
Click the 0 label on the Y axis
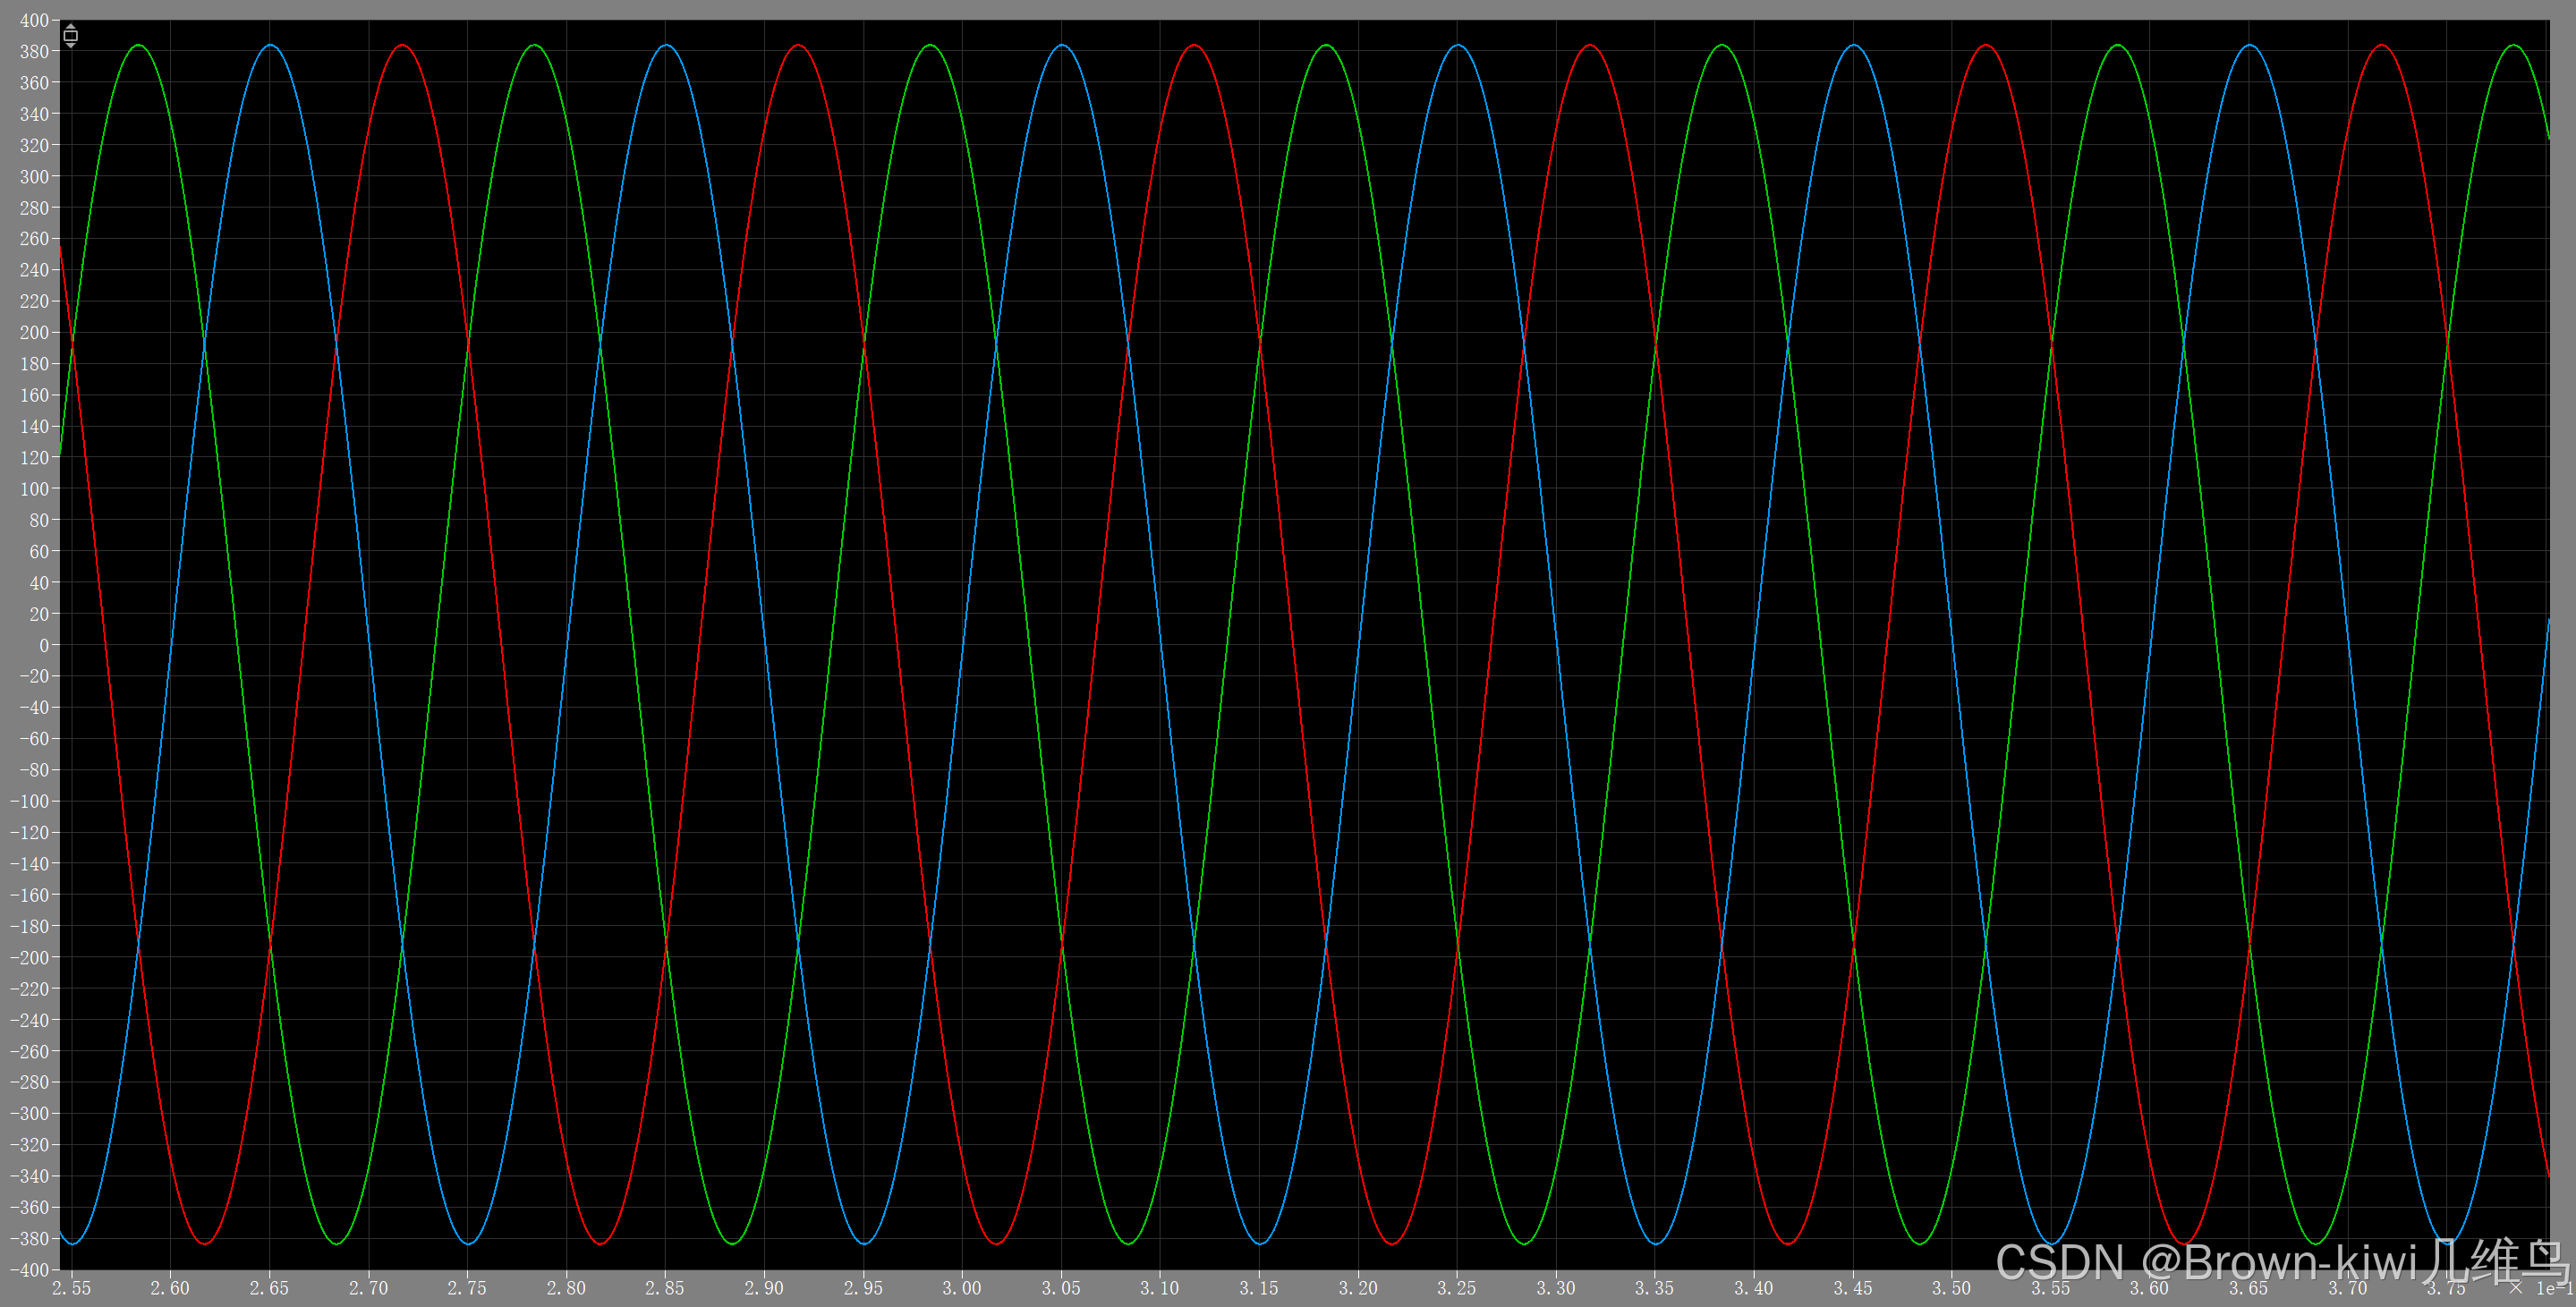tap(43, 645)
